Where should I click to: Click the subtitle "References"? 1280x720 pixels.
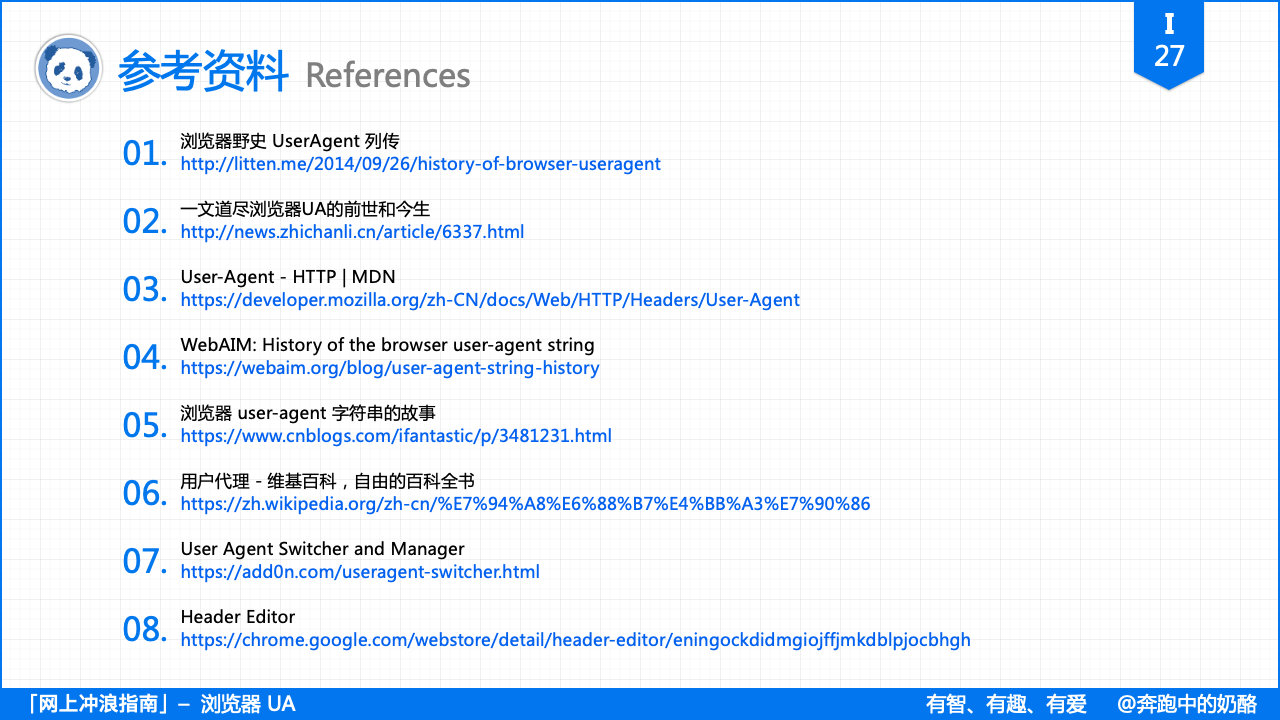pyautogui.click(x=388, y=75)
